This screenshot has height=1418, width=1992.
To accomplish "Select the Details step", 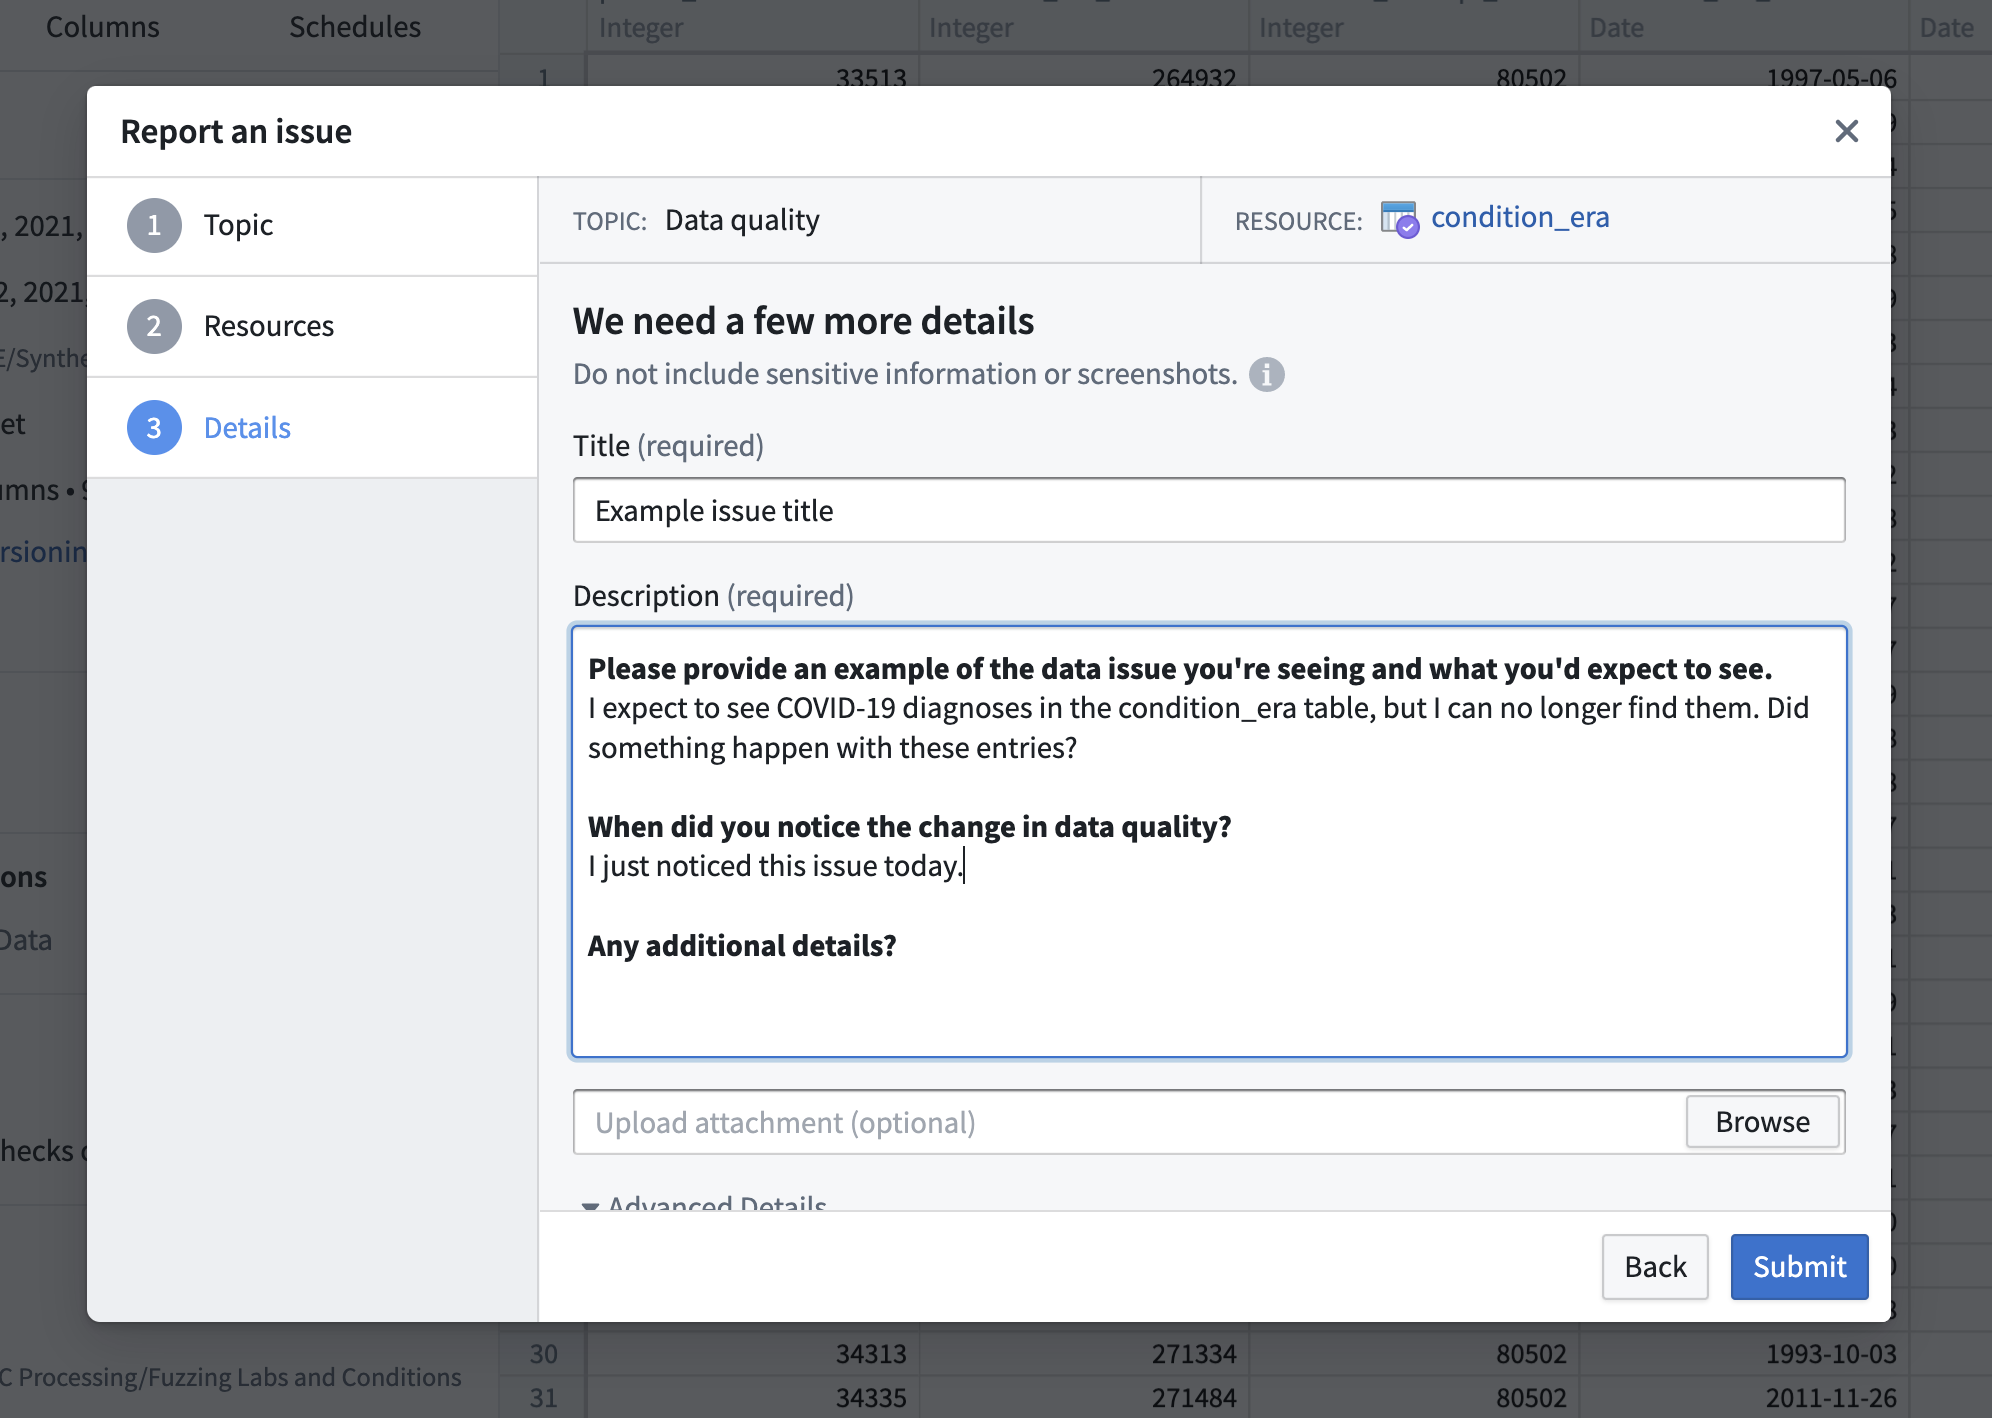I will [247, 428].
